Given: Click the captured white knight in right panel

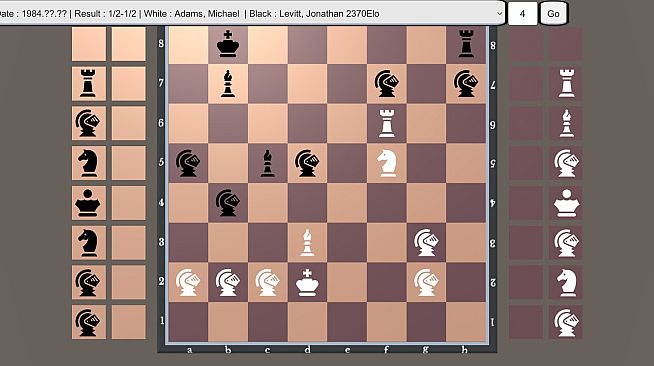Looking at the screenshot, I should (566, 282).
